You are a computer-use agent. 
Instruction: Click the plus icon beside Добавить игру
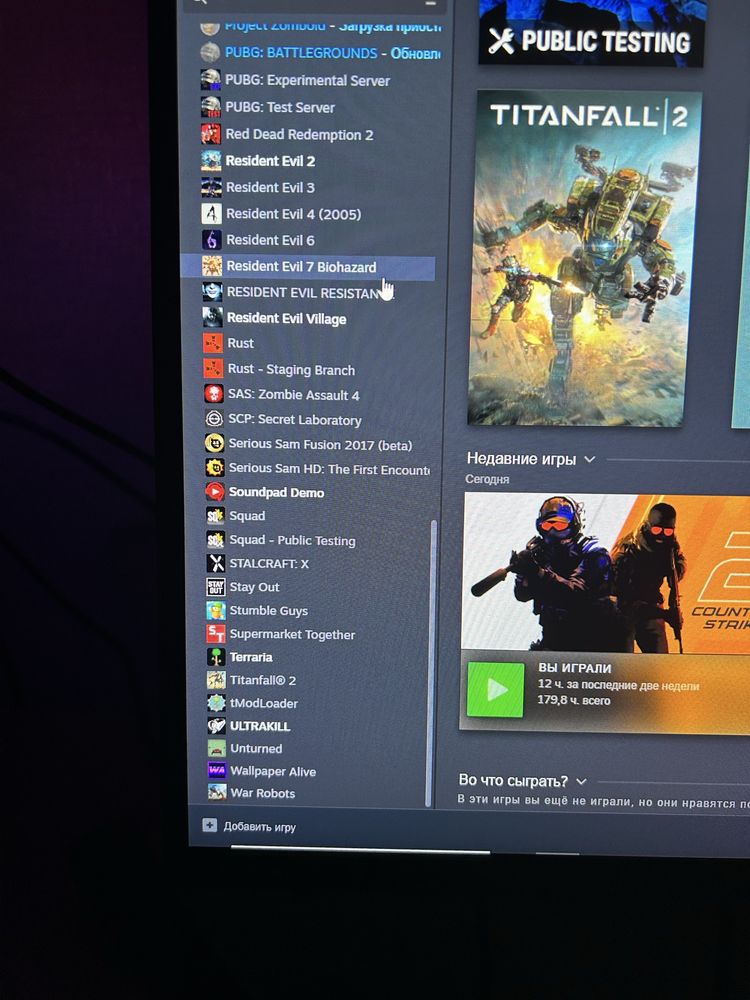coord(210,825)
